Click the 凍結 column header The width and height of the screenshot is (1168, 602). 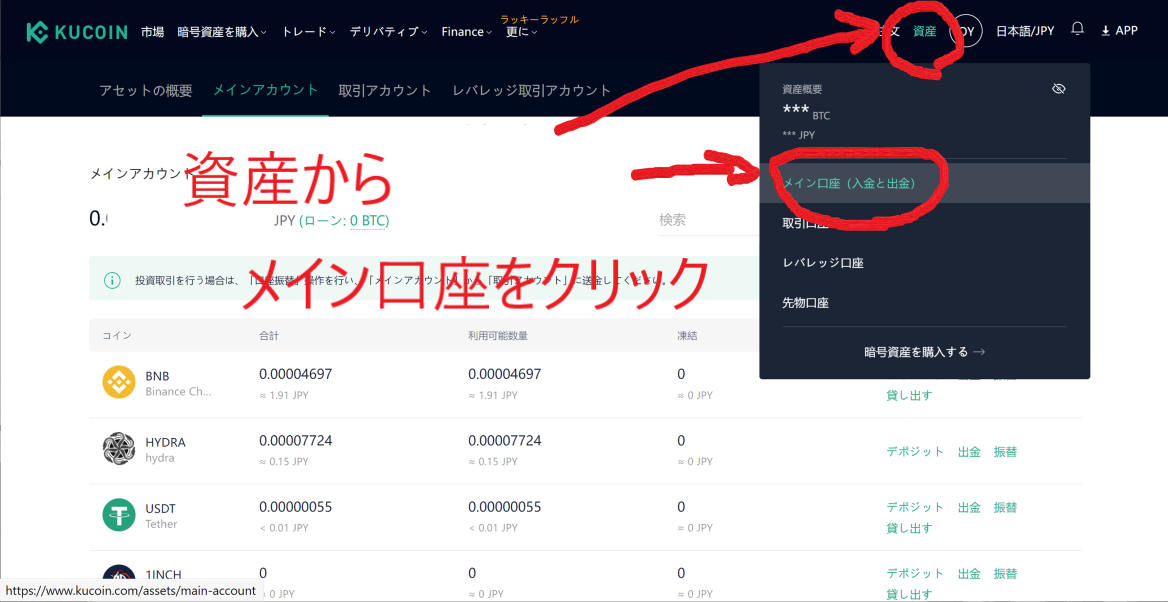[687, 335]
